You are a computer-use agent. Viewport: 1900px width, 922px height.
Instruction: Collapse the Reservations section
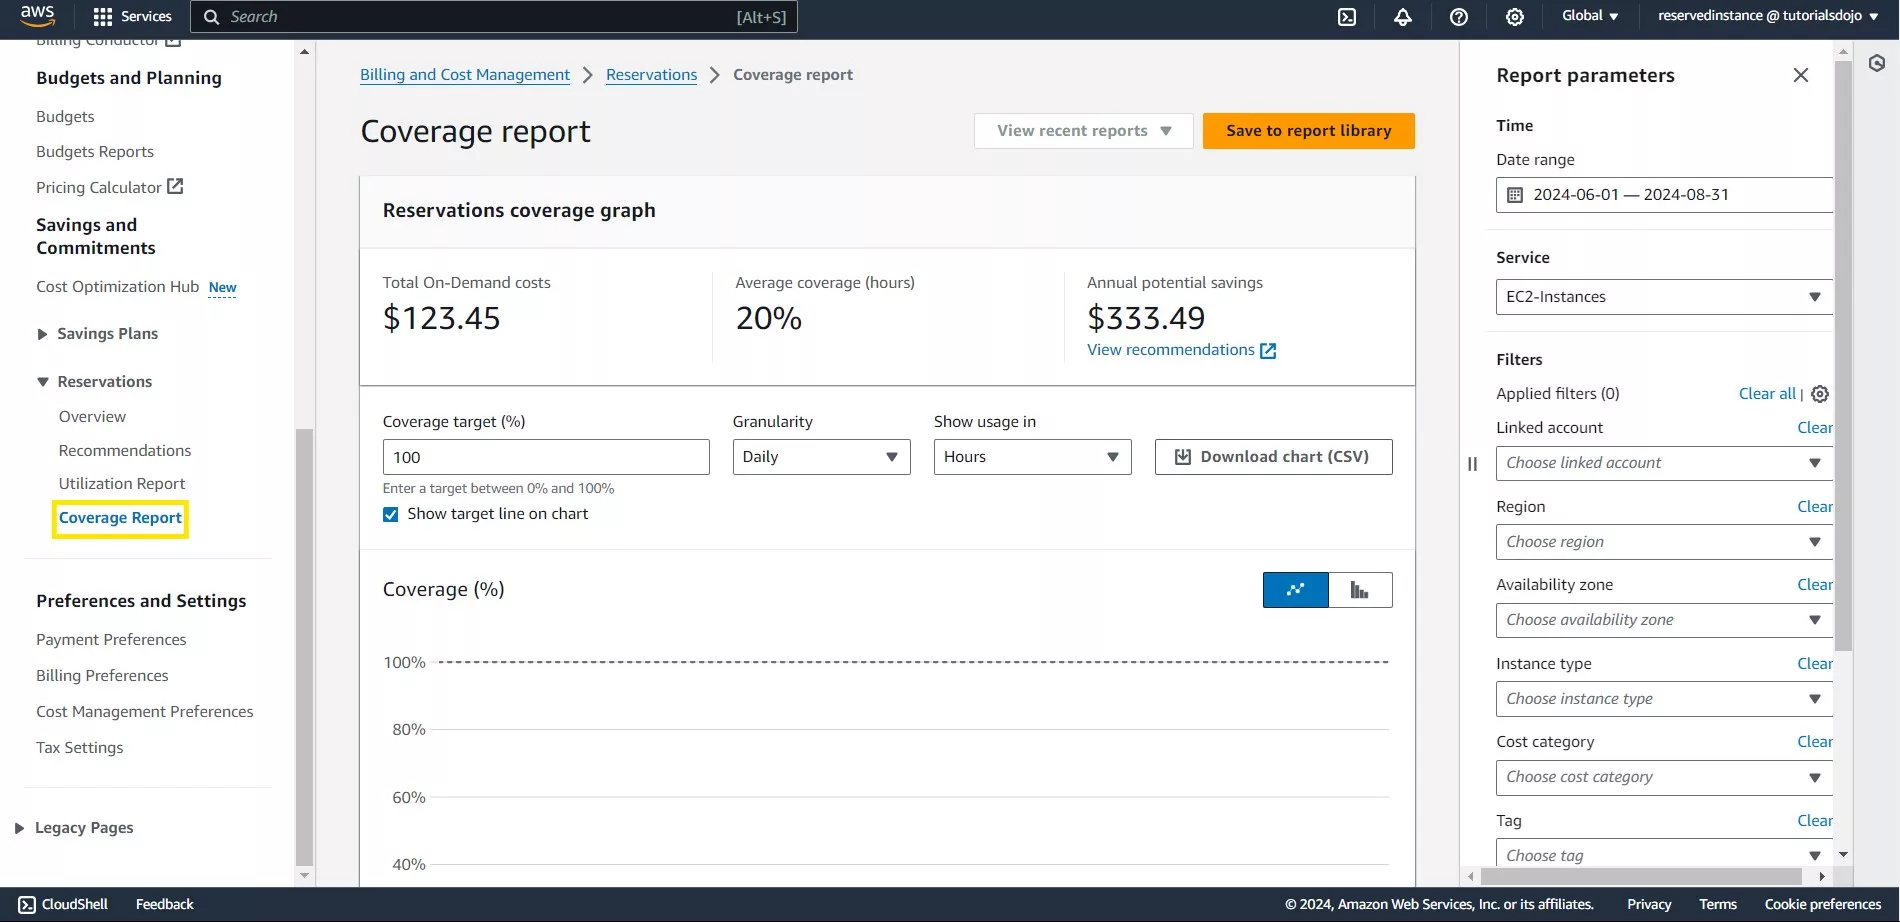tap(42, 382)
